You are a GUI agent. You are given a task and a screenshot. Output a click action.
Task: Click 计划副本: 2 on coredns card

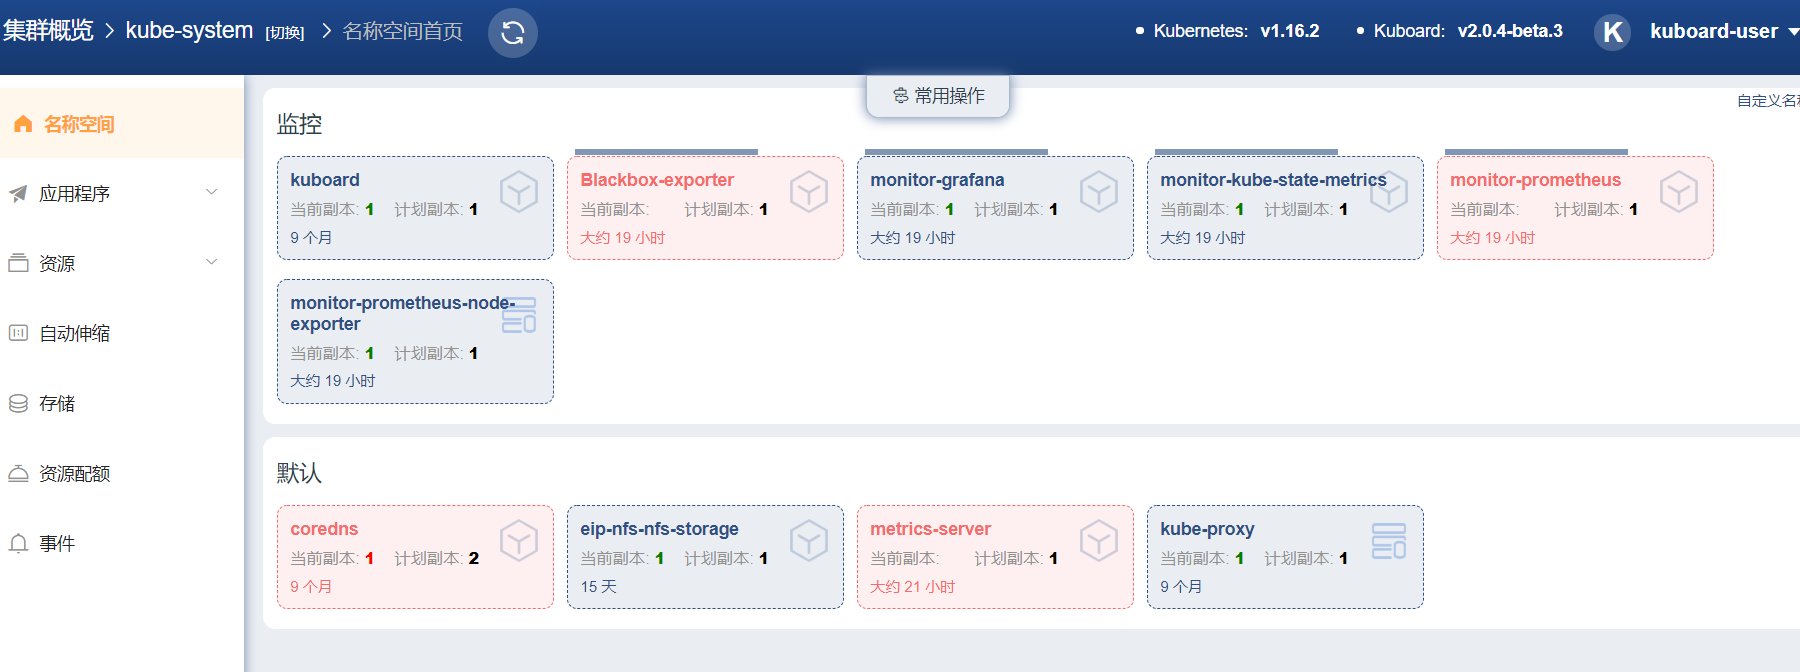[x=436, y=558]
